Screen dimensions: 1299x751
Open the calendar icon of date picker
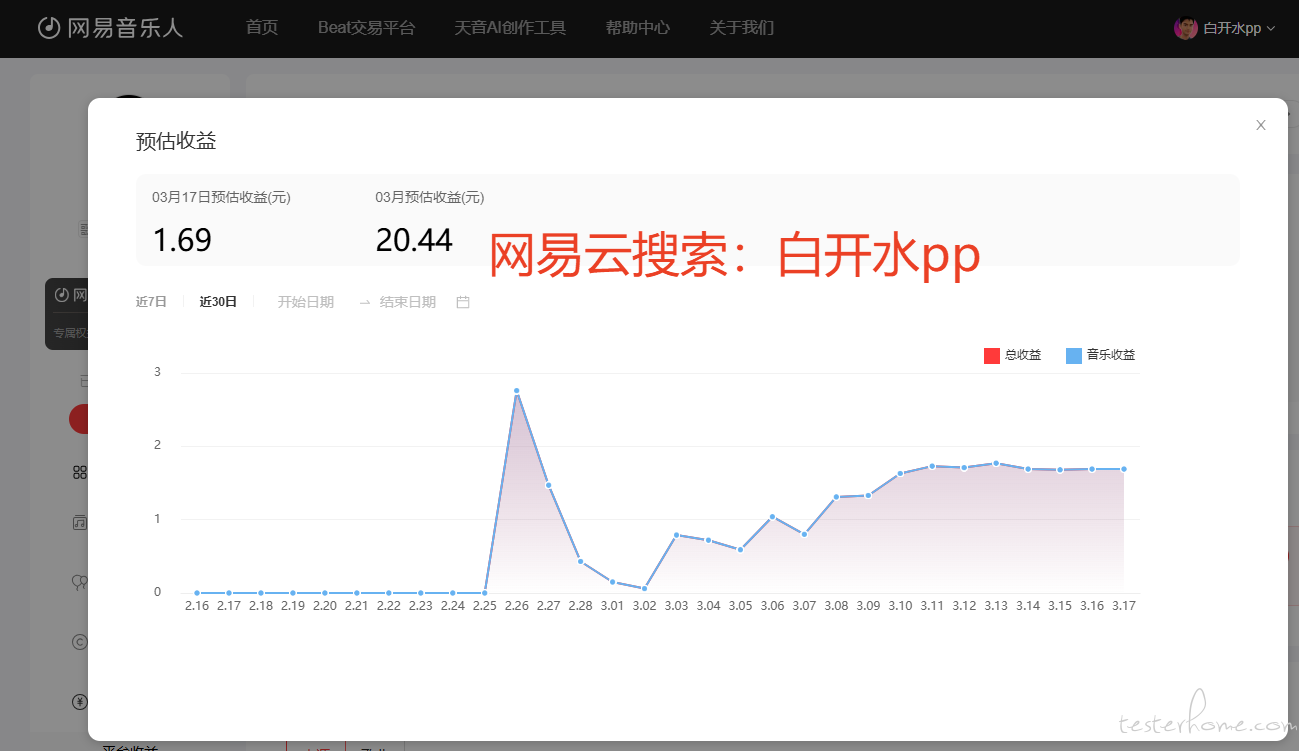pos(463,302)
